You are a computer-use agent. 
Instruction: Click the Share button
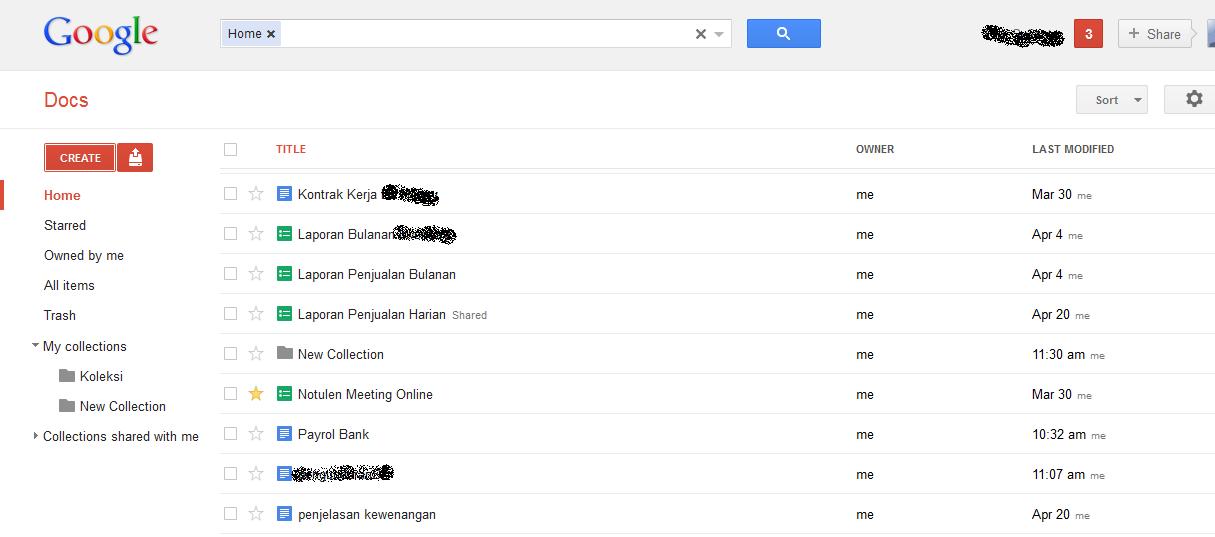(x=1155, y=34)
